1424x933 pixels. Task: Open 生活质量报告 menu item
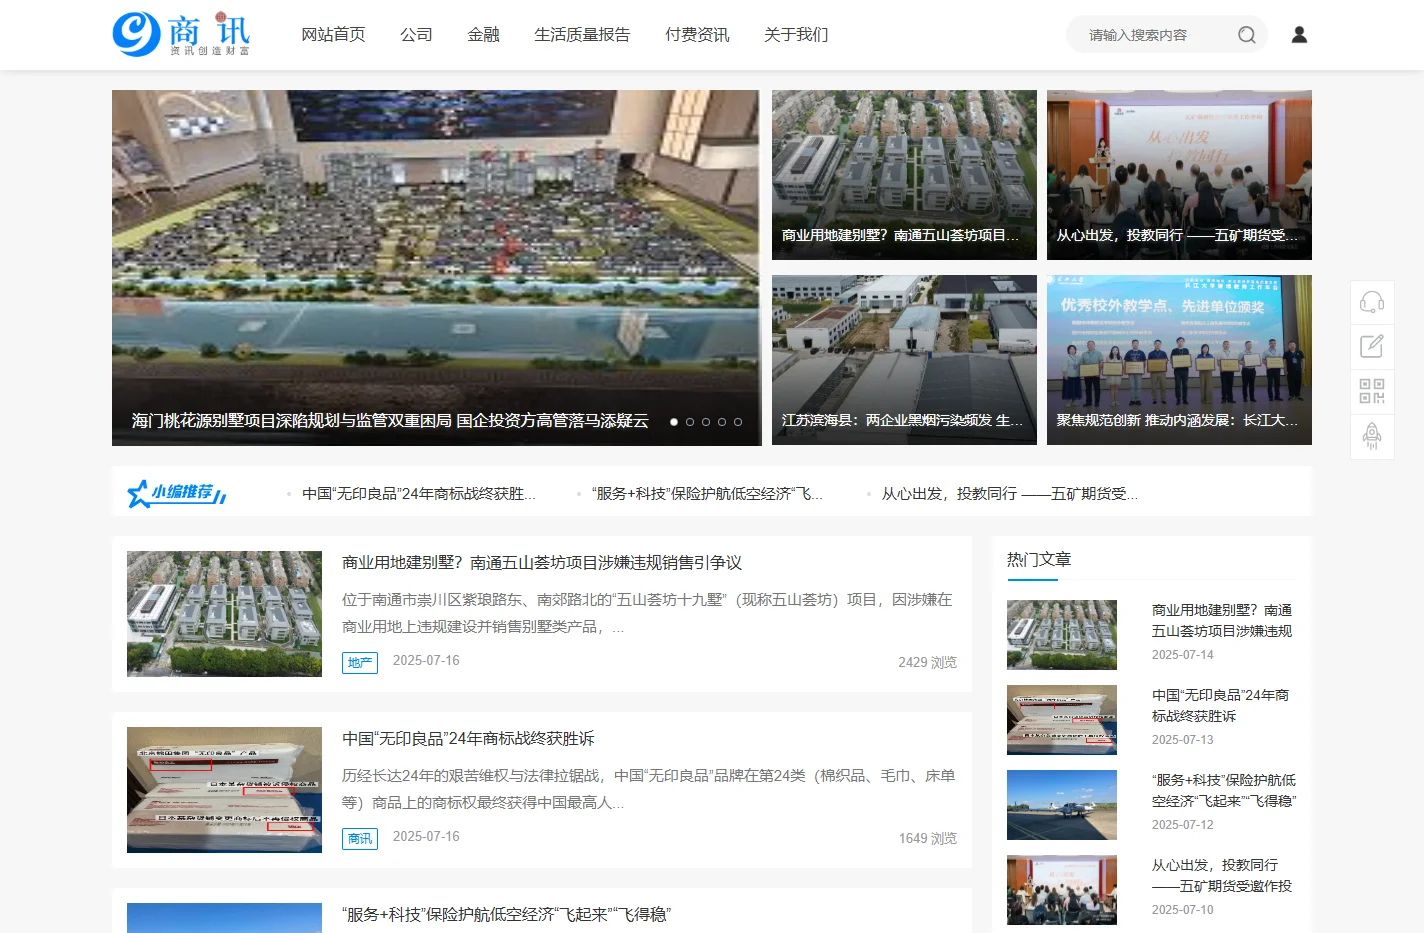pos(582,35)
